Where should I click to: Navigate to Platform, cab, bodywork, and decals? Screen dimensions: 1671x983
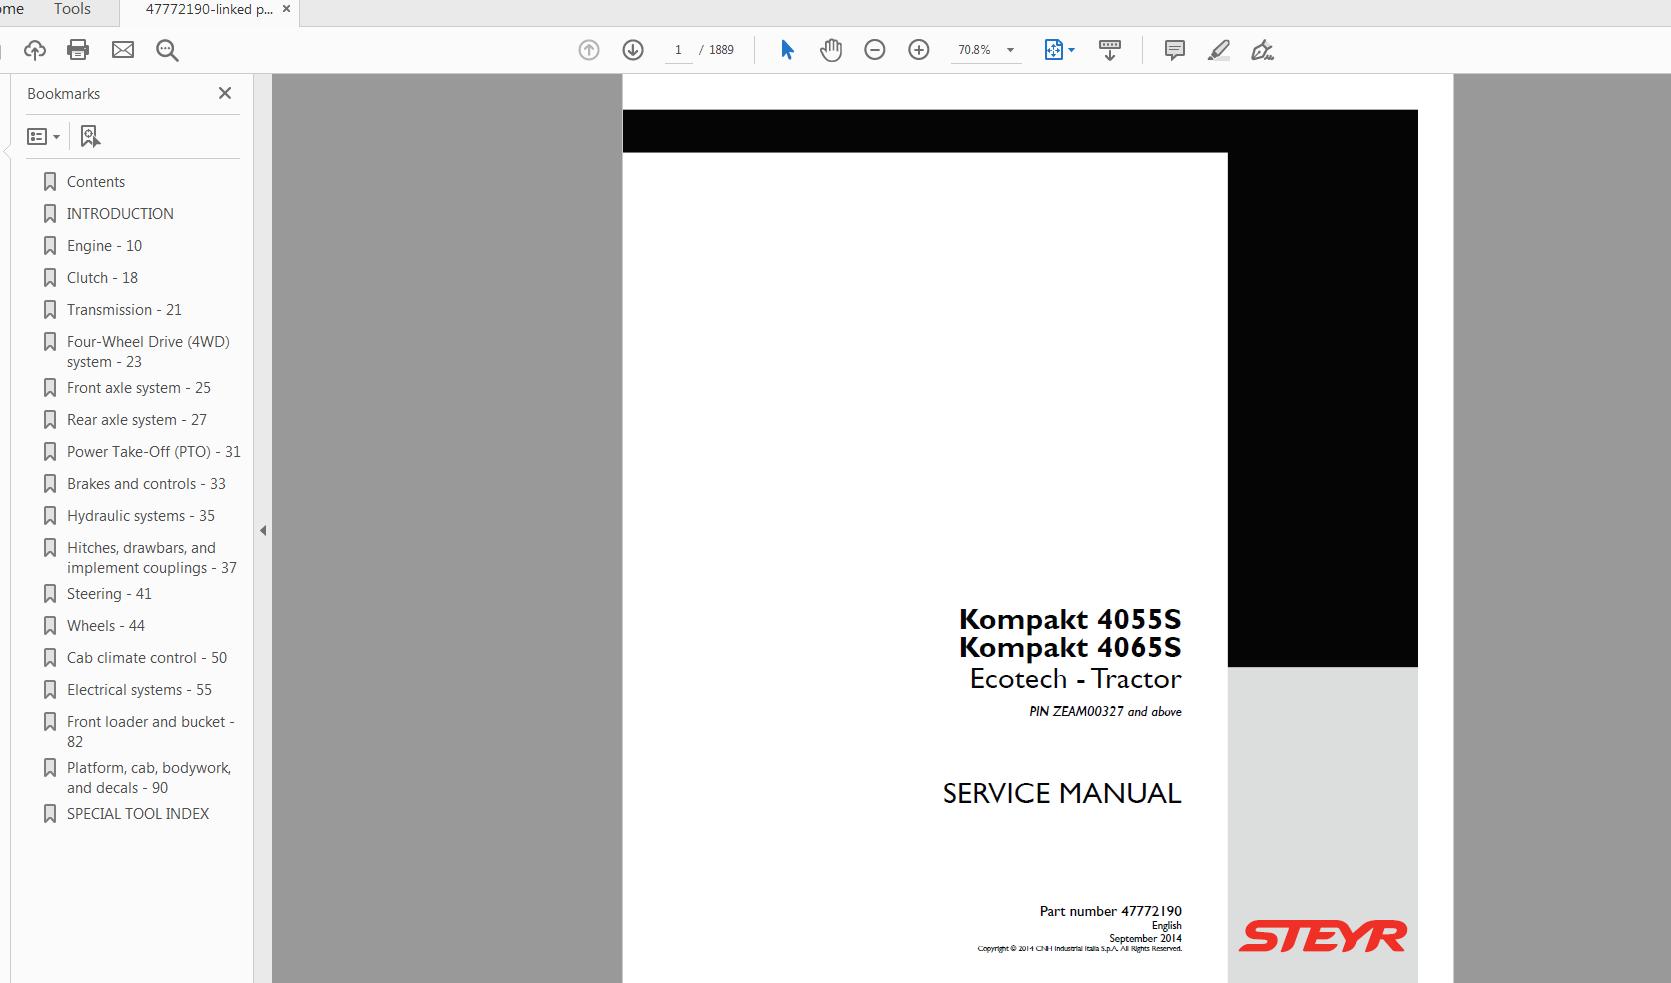click(x=149, y=778)
